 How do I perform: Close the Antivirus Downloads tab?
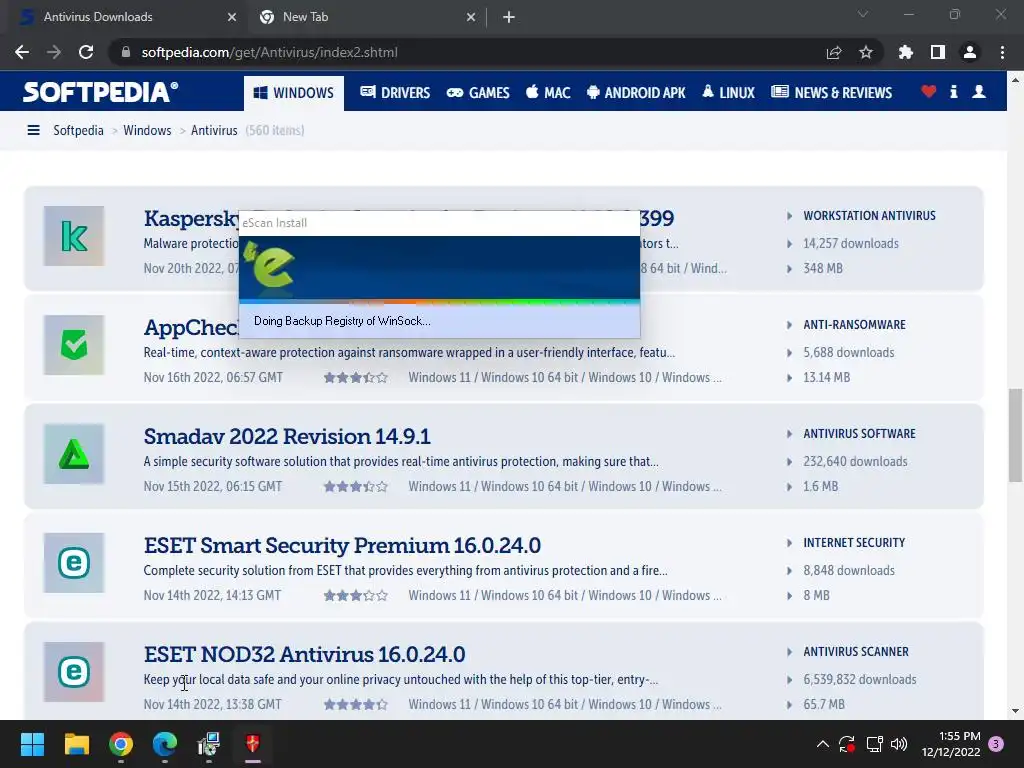pos(232,17)
